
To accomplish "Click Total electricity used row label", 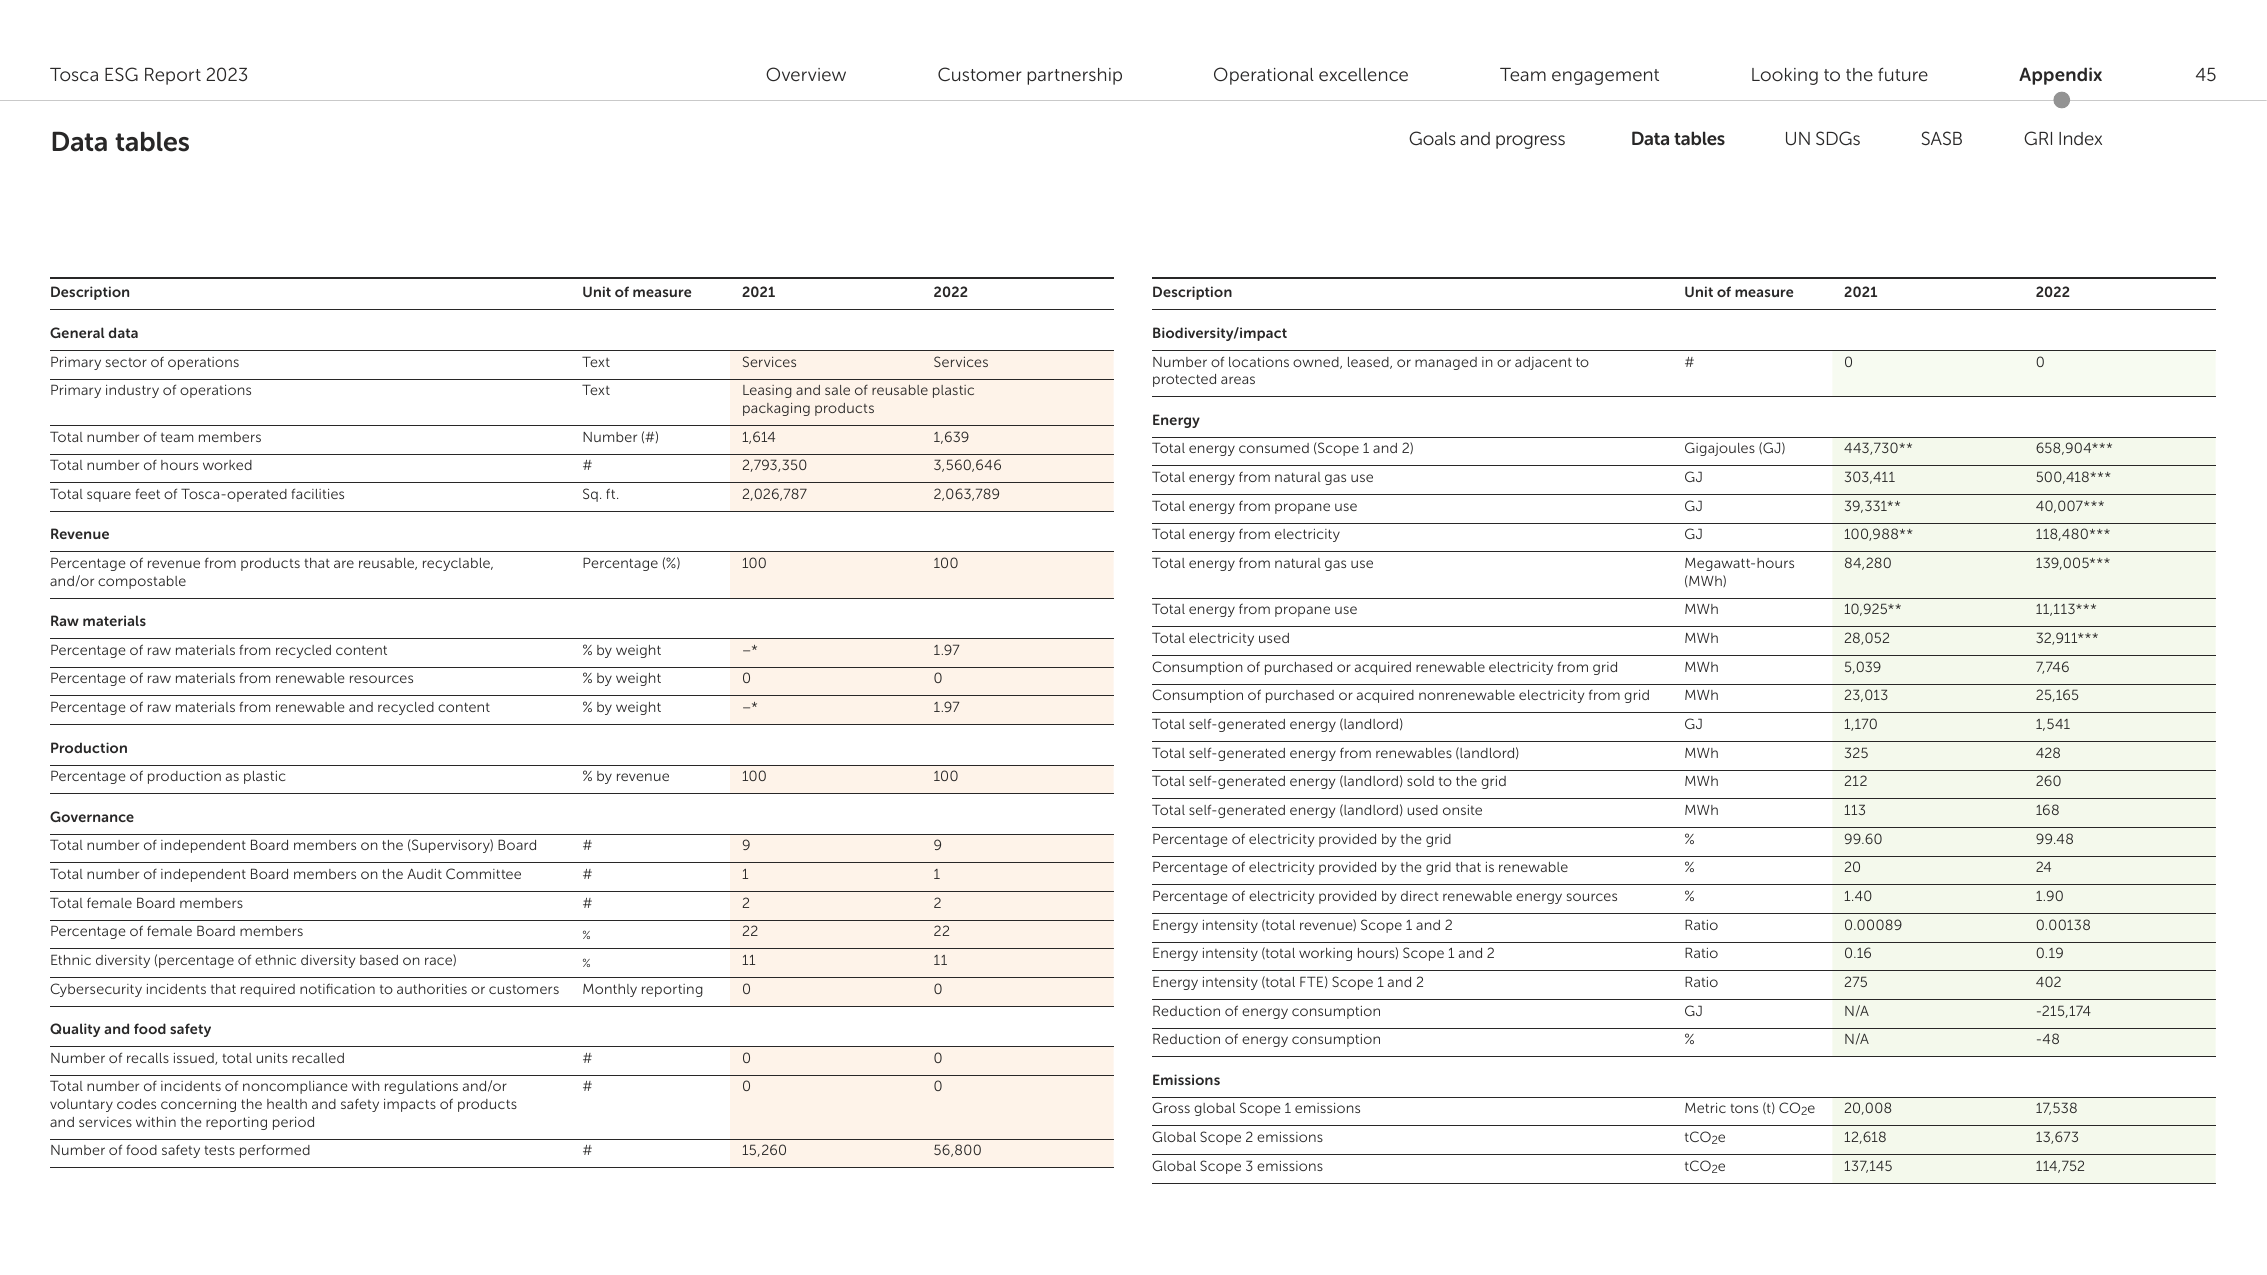I will tap(1220, 638).
